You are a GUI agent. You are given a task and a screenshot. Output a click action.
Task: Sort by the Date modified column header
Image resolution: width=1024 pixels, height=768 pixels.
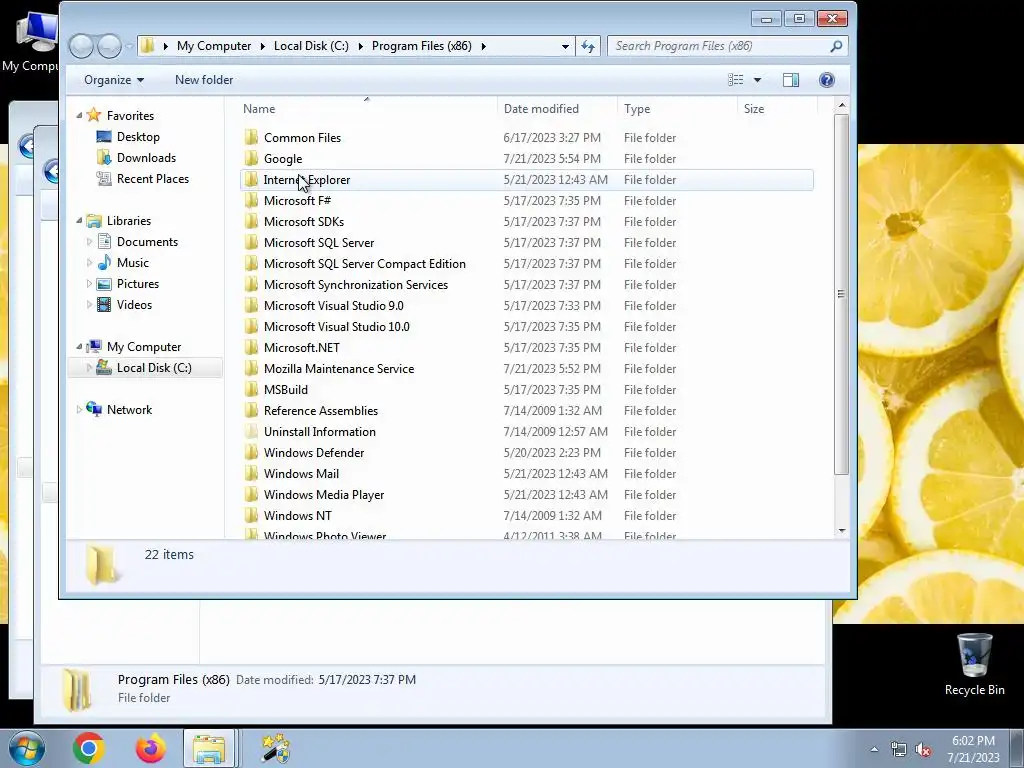[x=557, y=109]
